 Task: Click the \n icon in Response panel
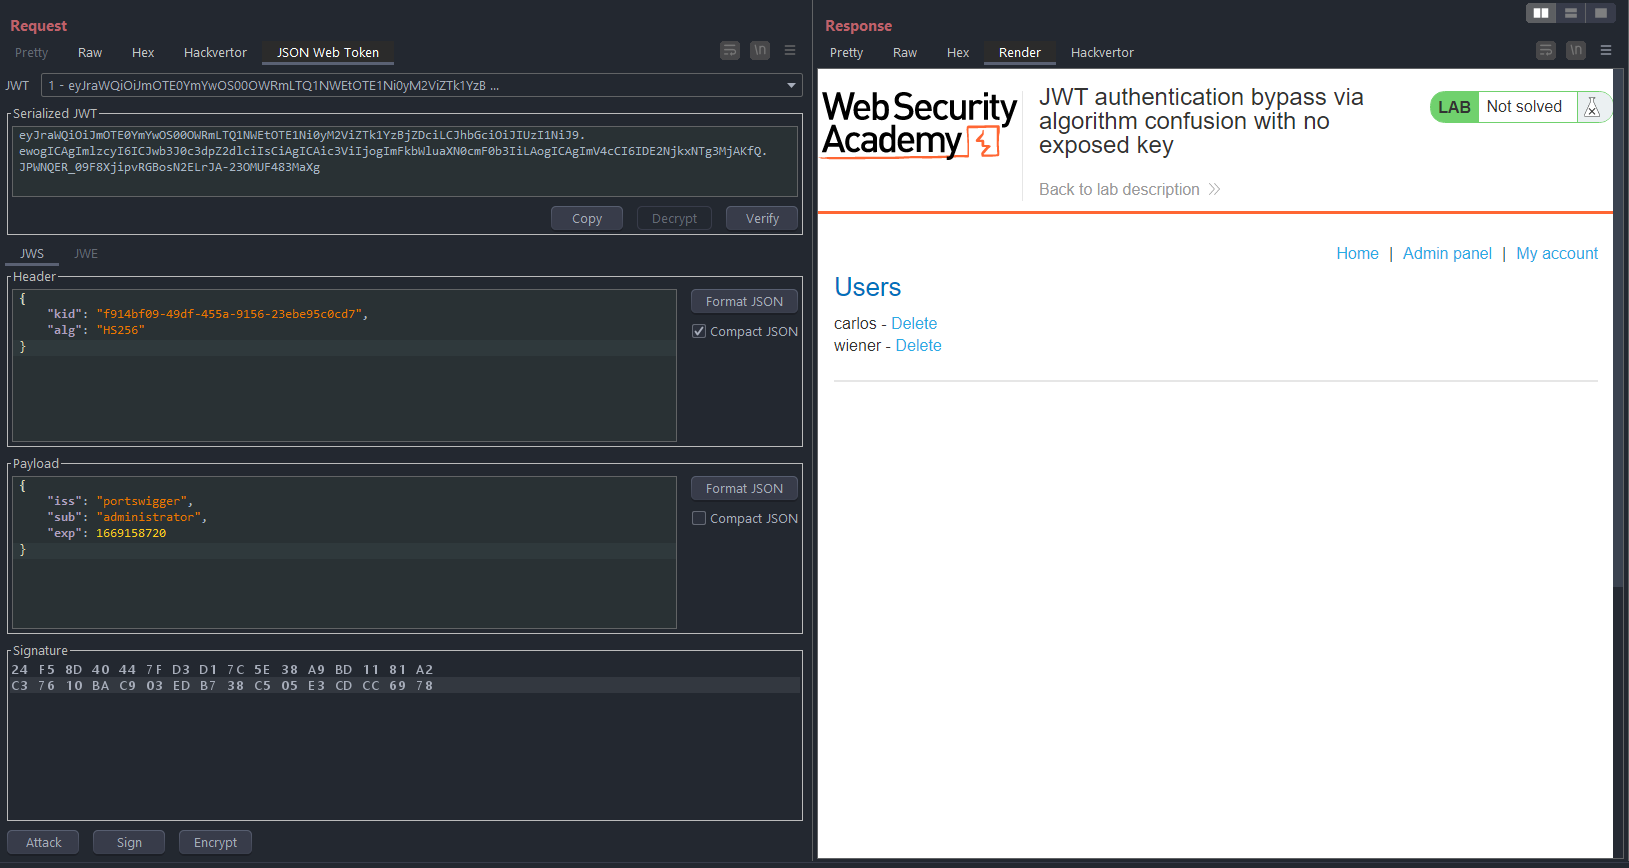[1576, 50]
